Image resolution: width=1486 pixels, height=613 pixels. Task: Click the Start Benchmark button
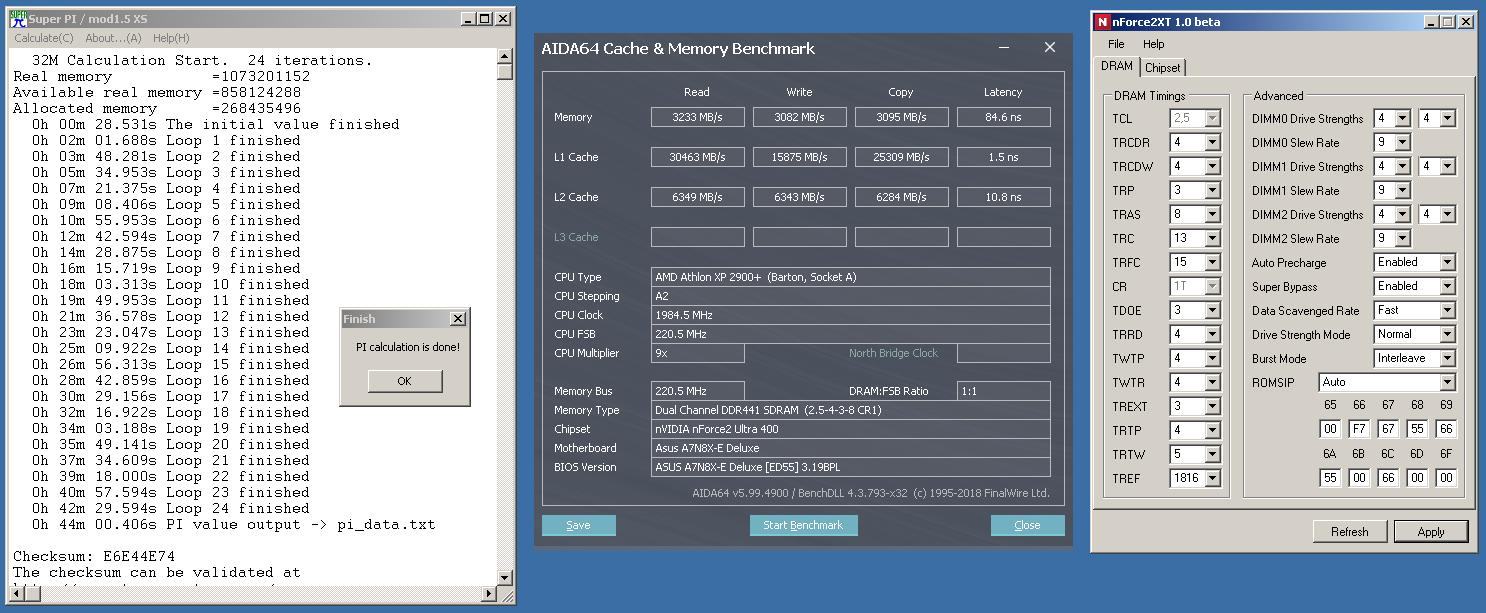(x=803, y=525)
